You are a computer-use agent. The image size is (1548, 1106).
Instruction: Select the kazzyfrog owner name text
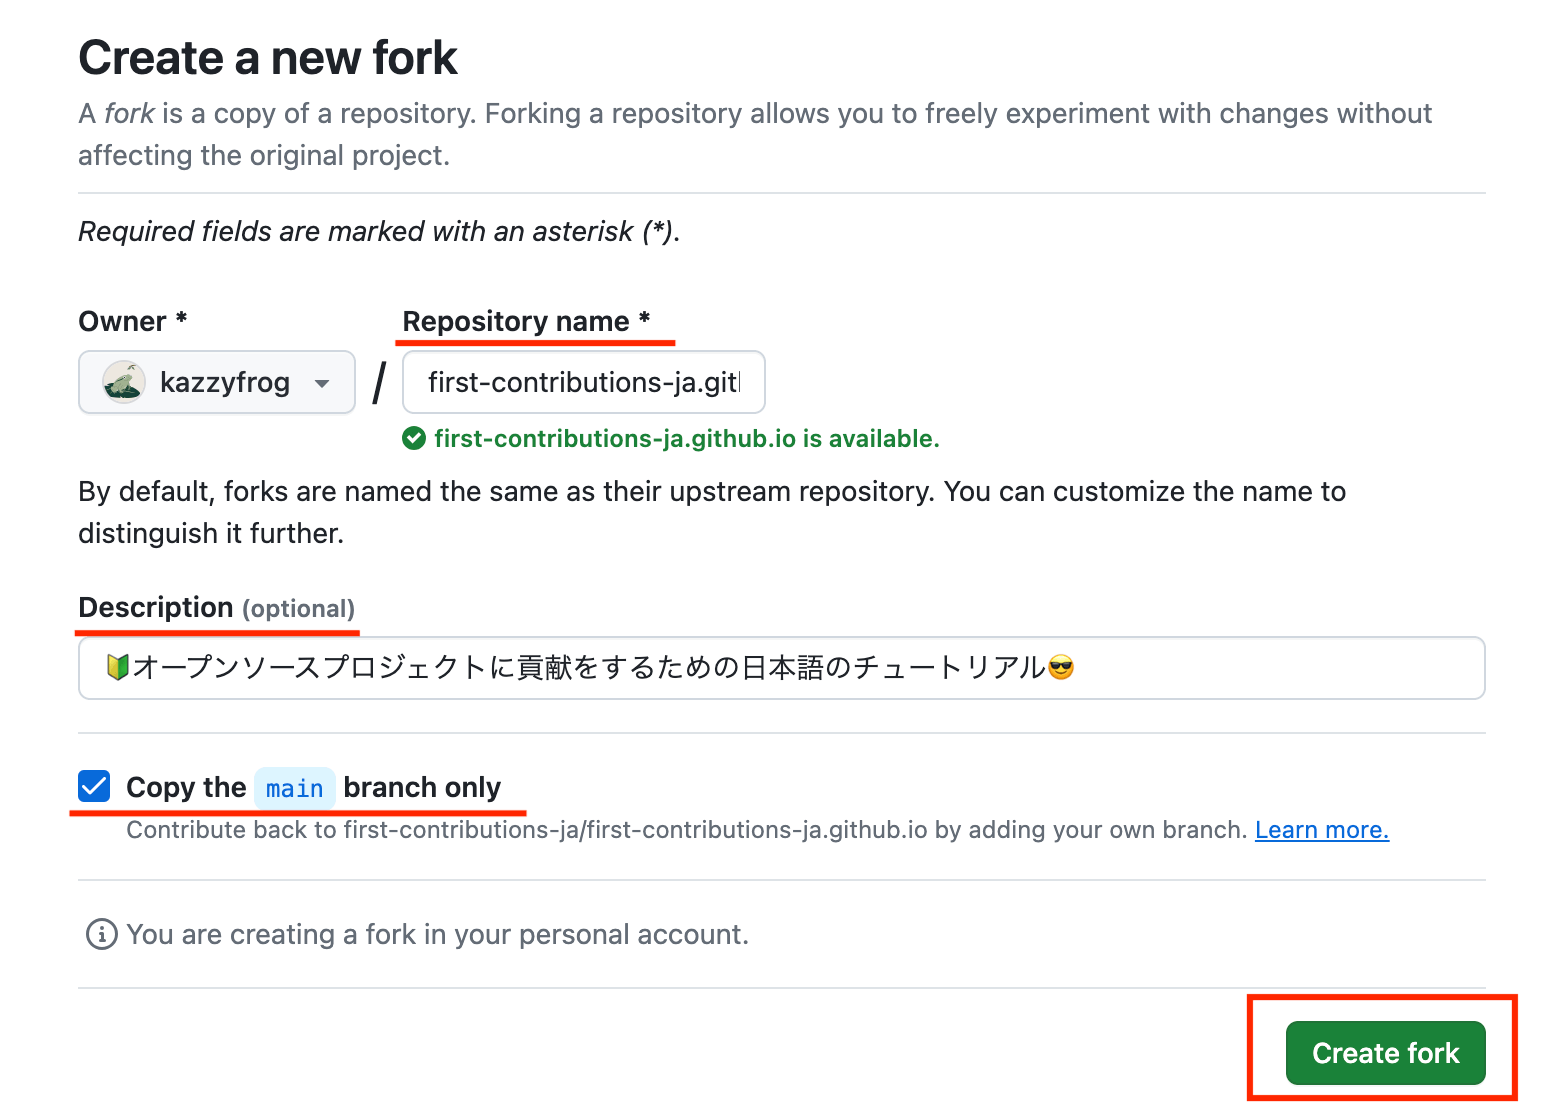pyautogui.click(x=225, y=382)
